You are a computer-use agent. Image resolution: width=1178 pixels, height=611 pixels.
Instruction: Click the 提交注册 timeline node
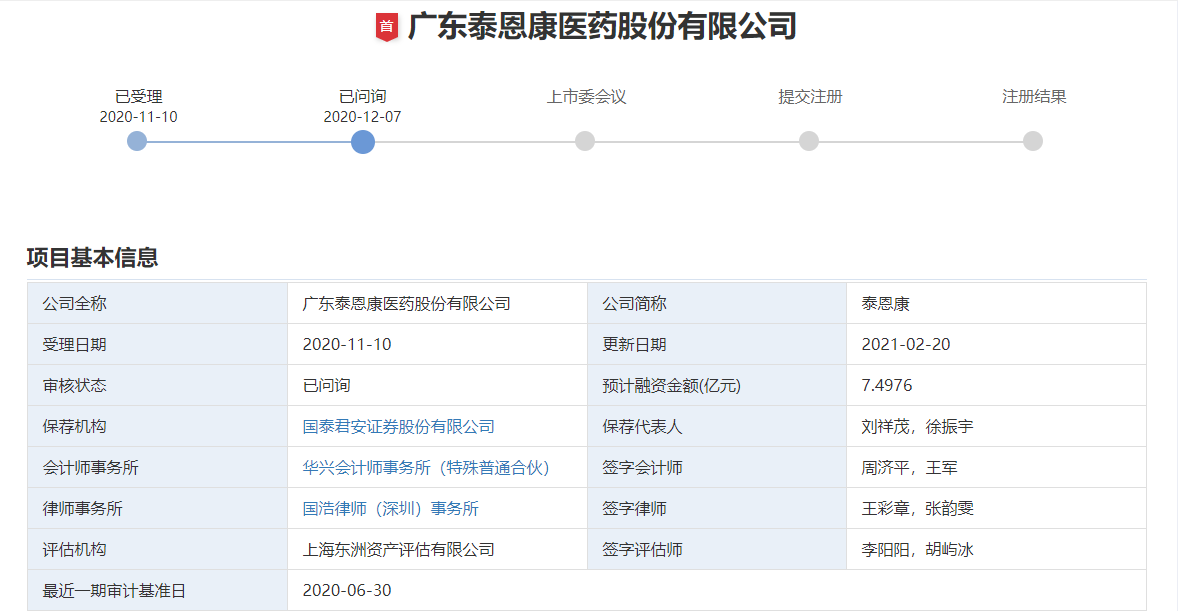coord(808,141)
